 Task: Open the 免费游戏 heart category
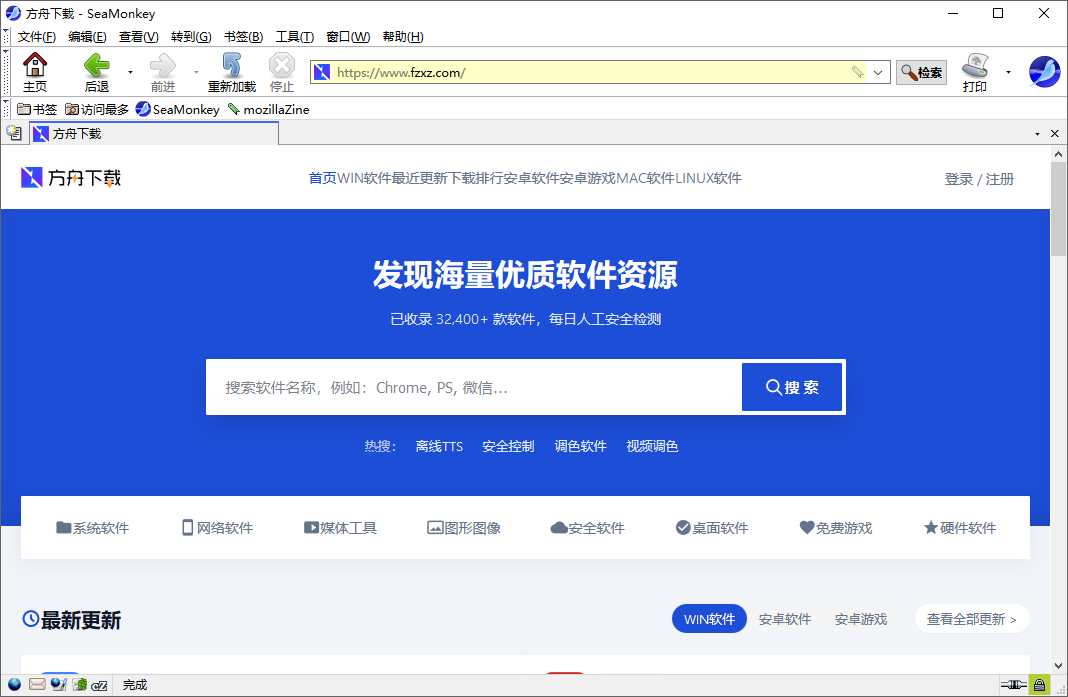836,528
